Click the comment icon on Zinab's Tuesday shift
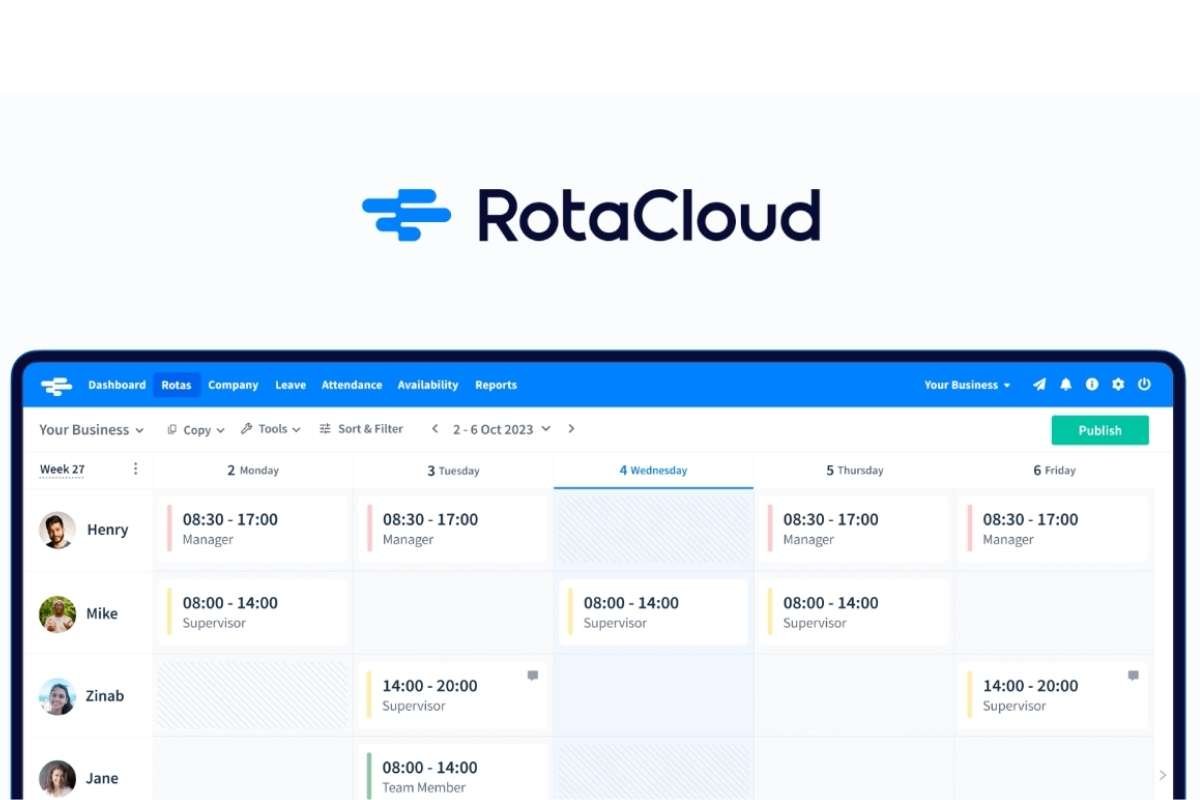Viewport: 1200px width, 800px height. click(533, 676)
